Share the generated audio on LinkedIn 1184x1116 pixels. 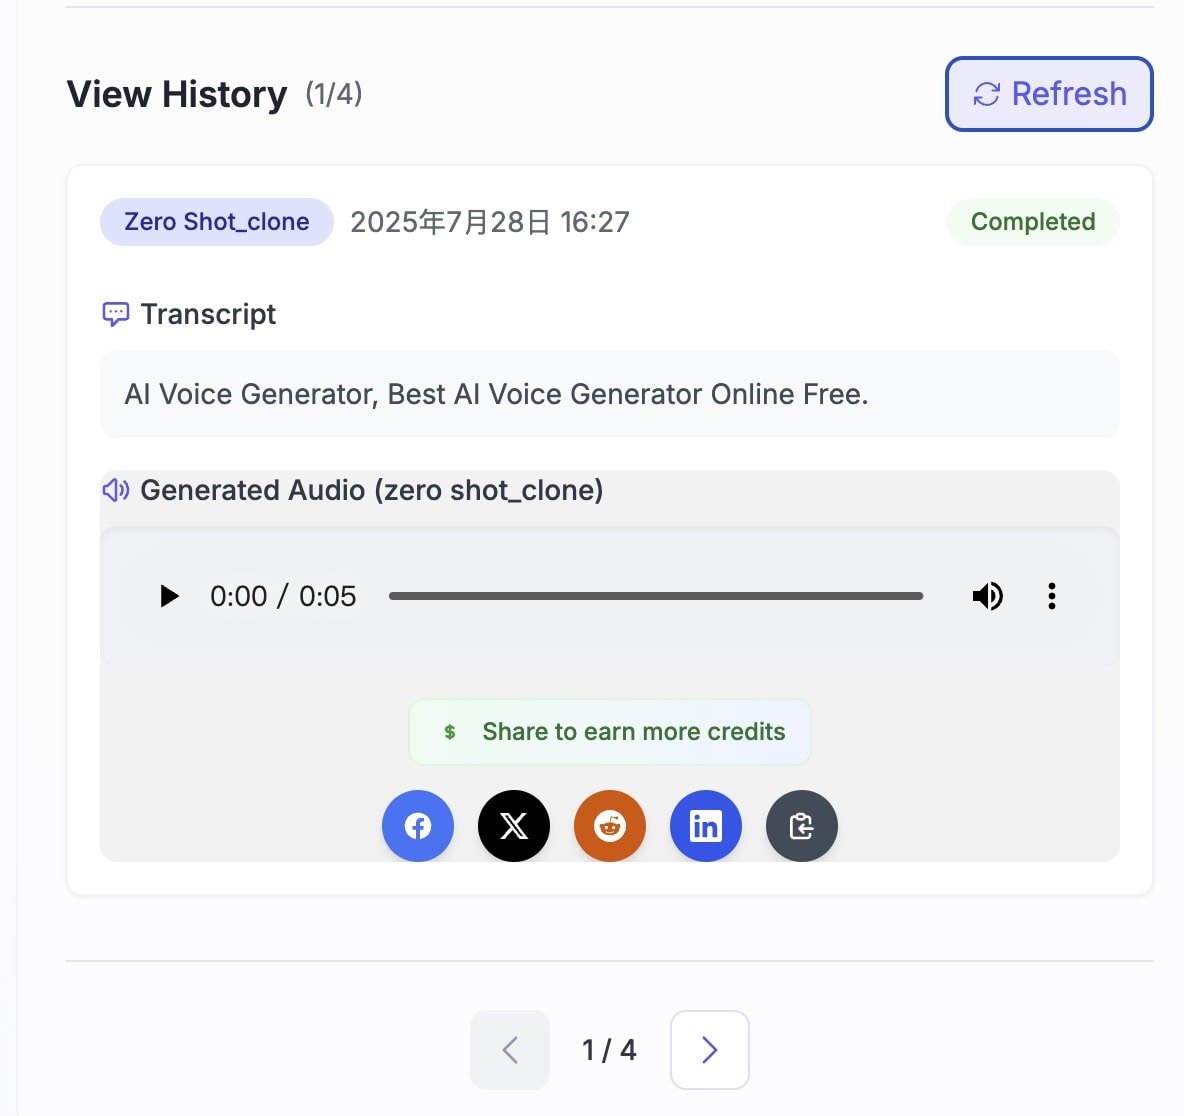click(706, 826)
